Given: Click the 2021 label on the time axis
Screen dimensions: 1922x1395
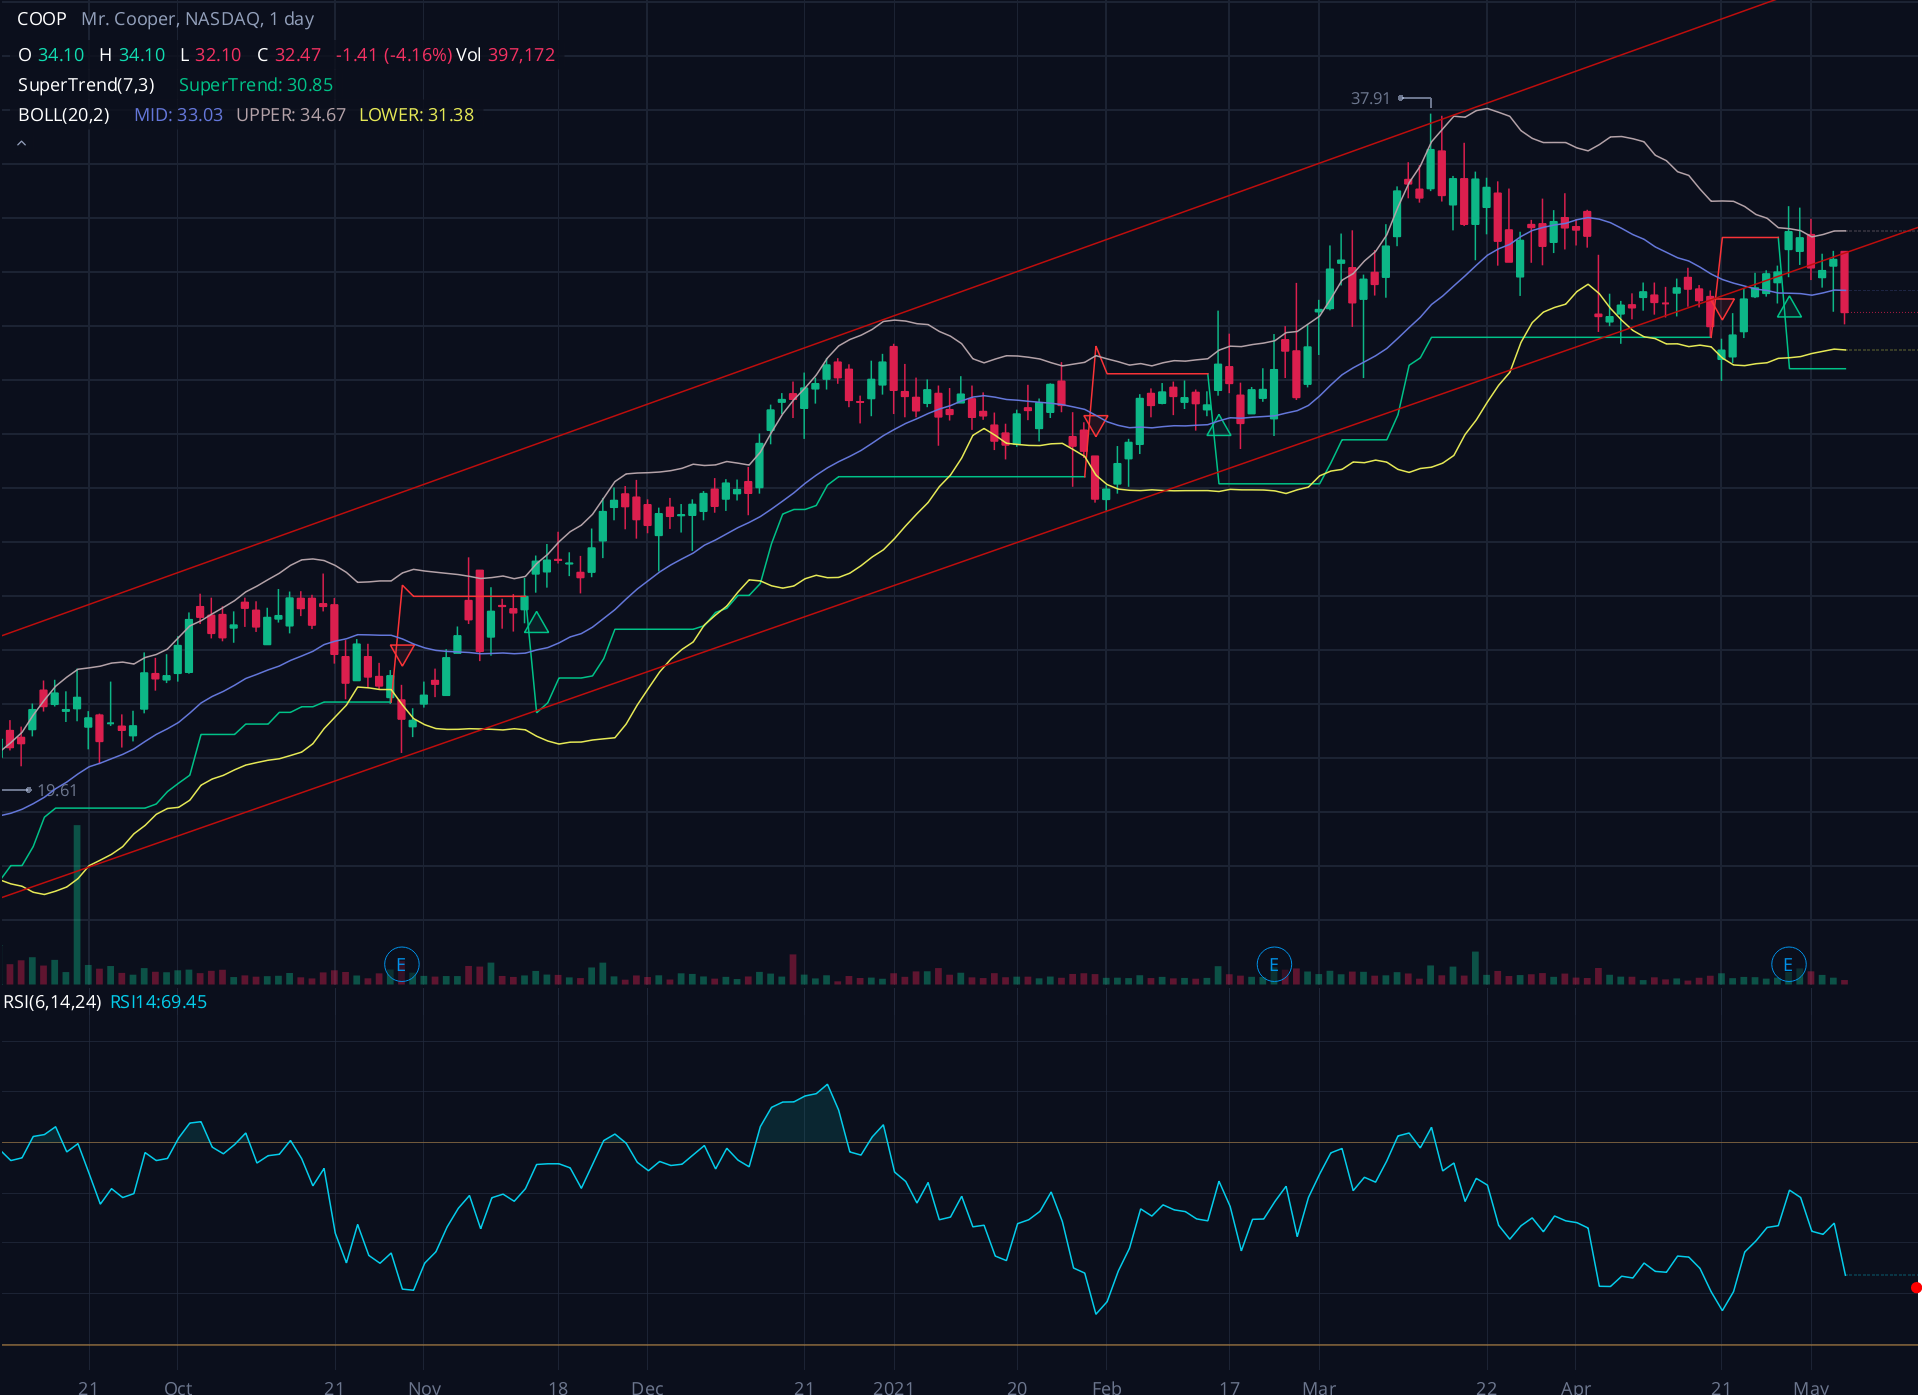Looking at the screenshot, I should coord(893,1386).
